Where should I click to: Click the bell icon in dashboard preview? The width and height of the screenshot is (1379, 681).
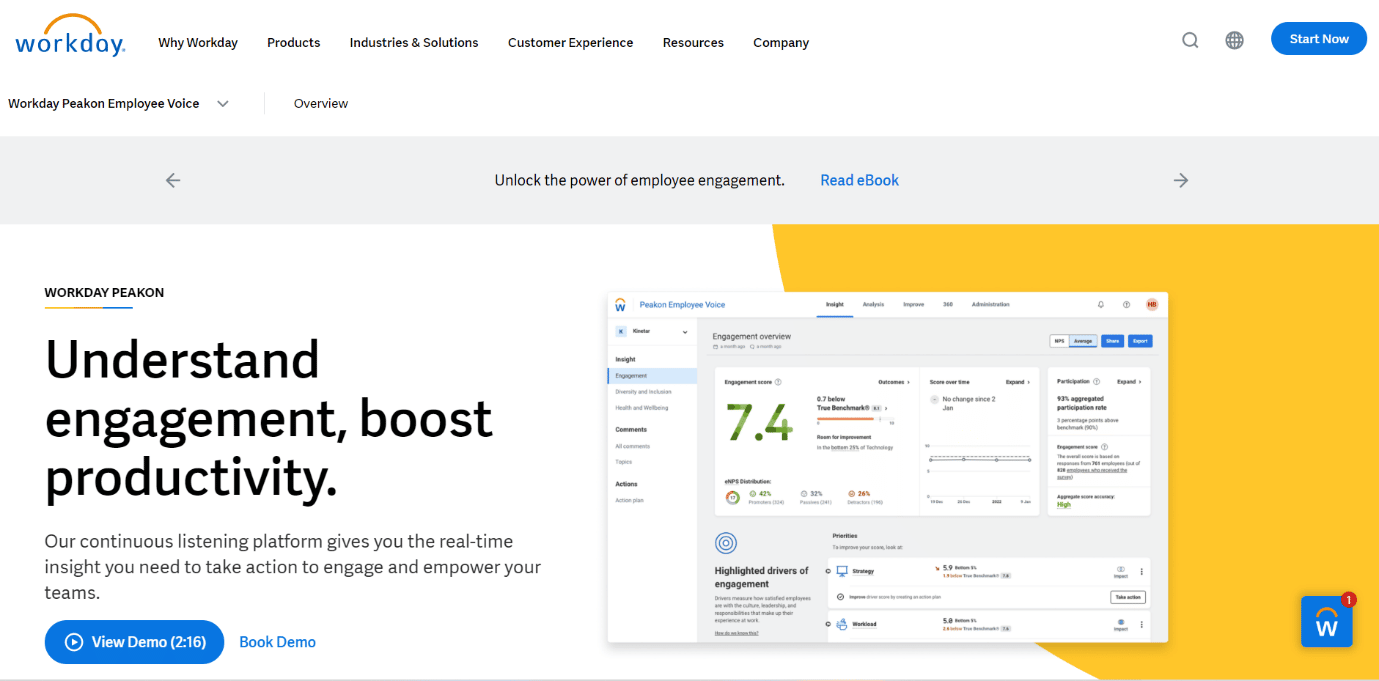point(1101,304)
